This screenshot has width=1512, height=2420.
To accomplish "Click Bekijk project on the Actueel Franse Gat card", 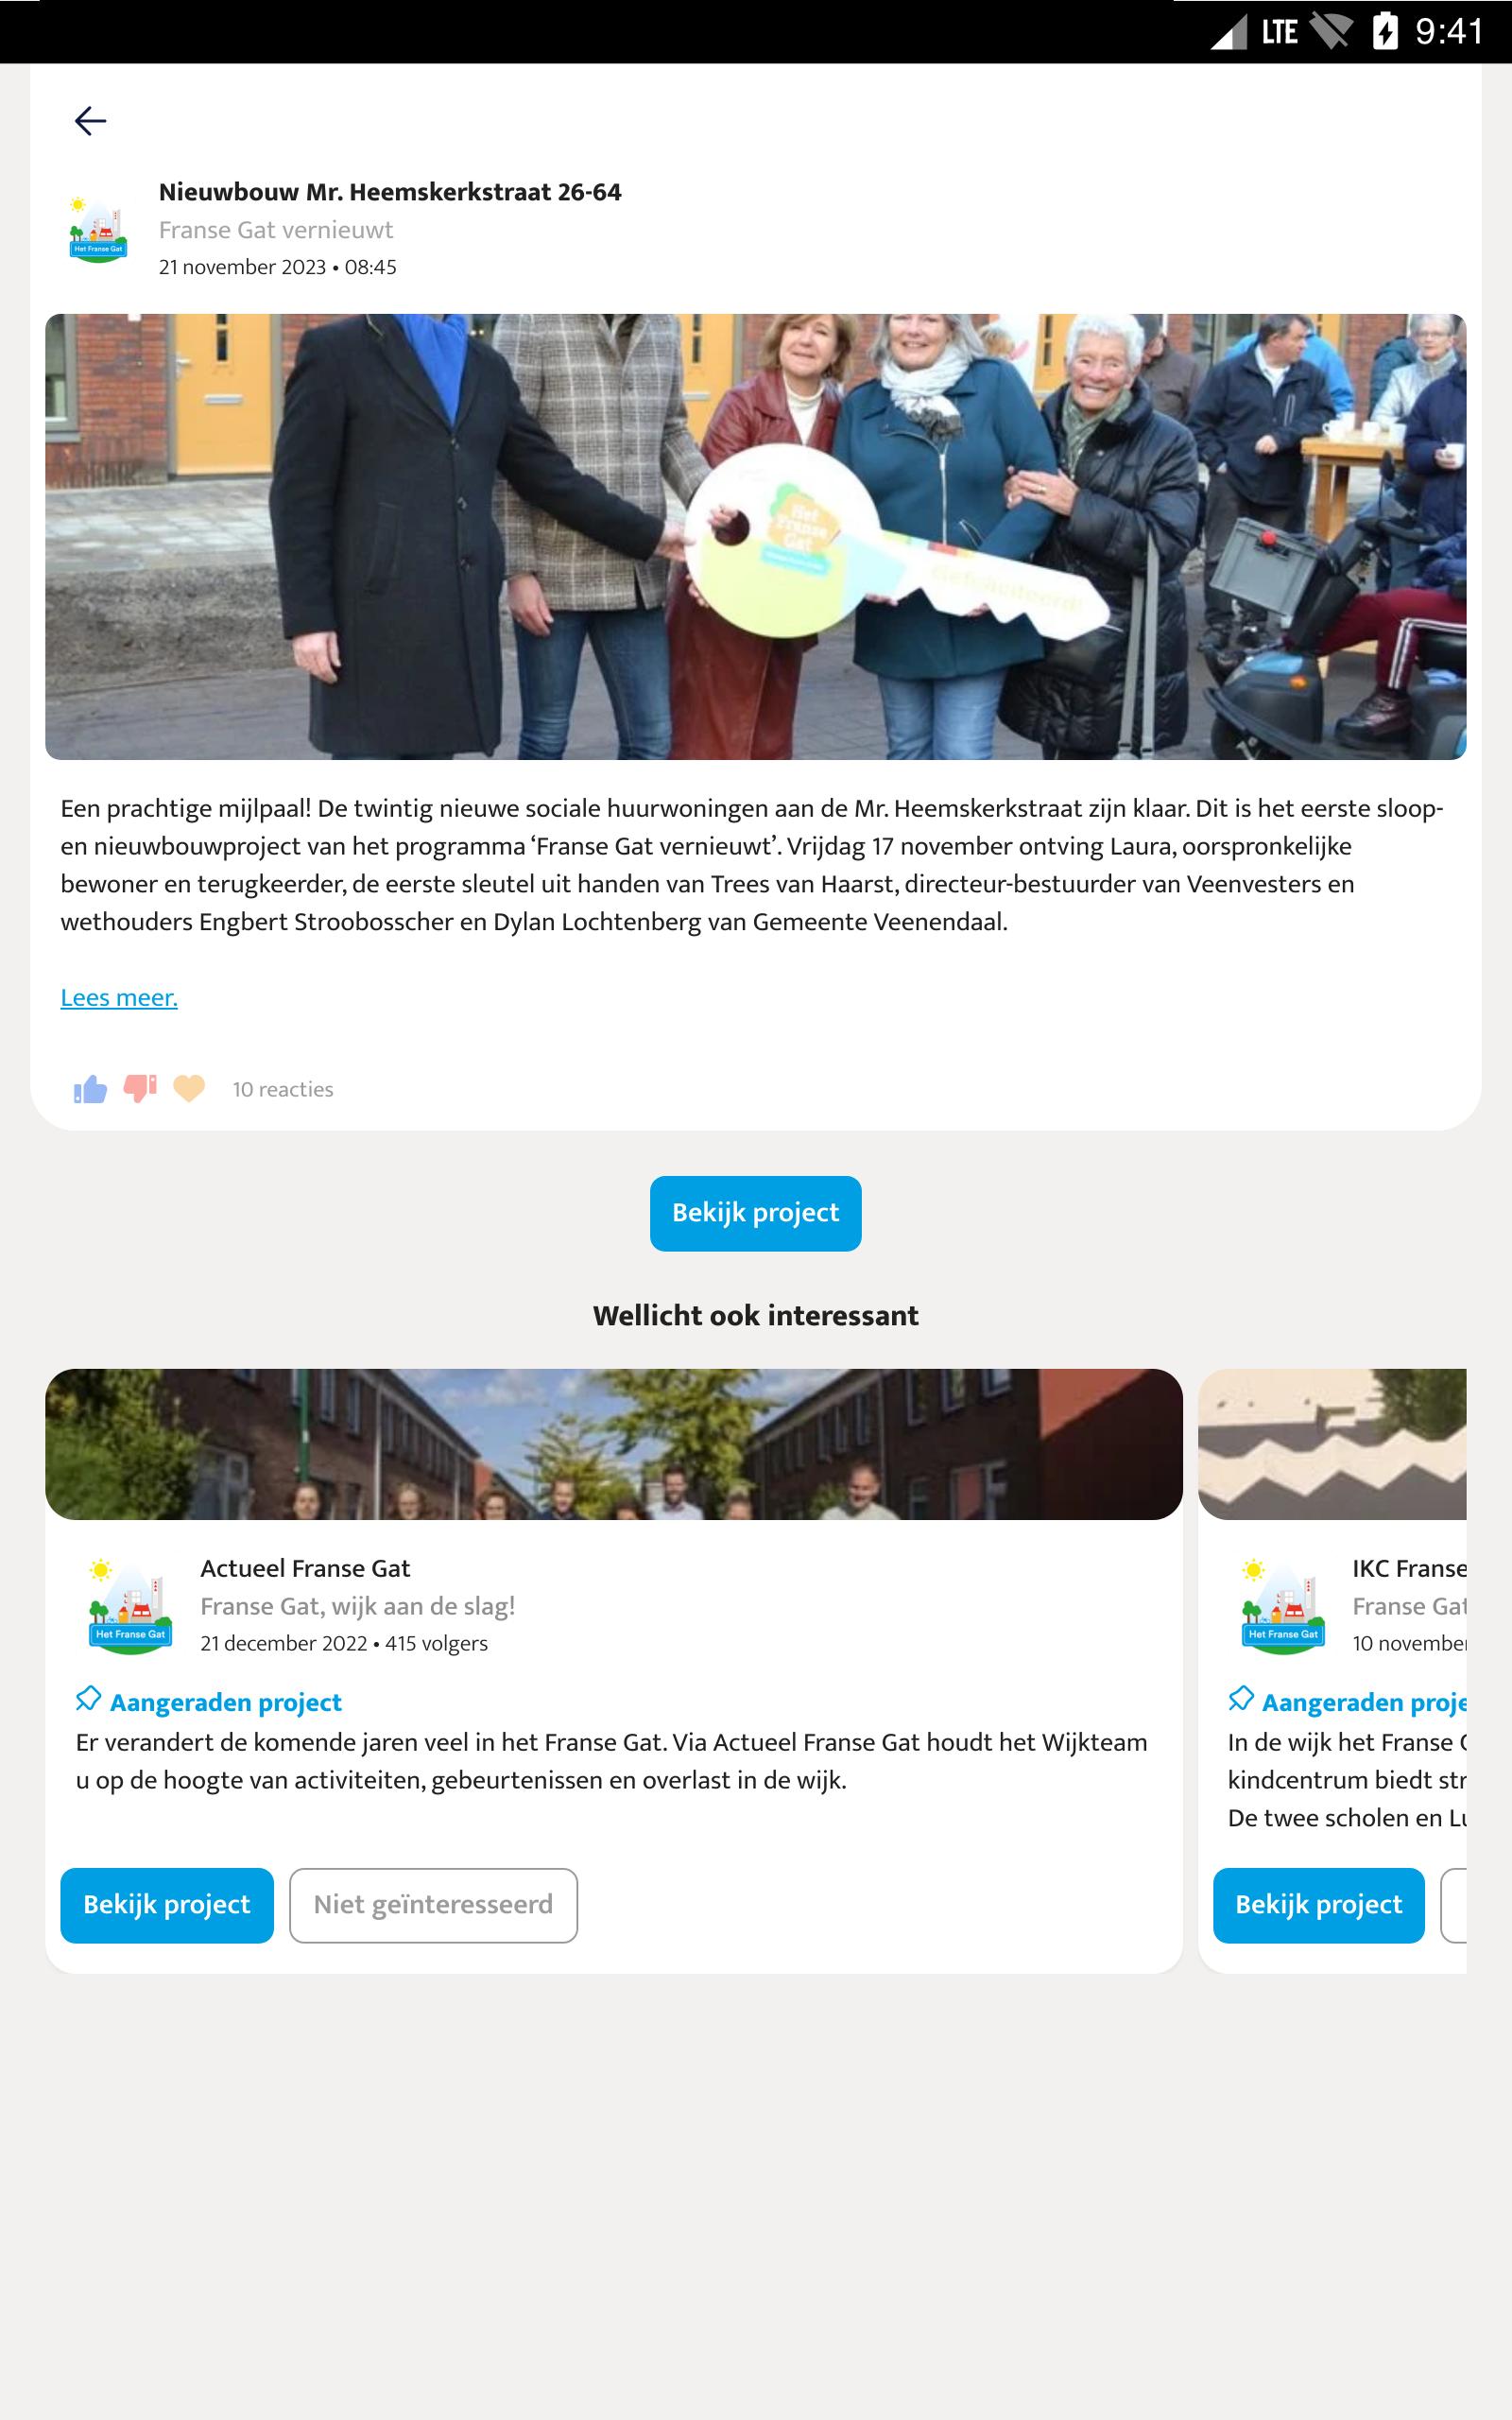I will [167, 1905].
